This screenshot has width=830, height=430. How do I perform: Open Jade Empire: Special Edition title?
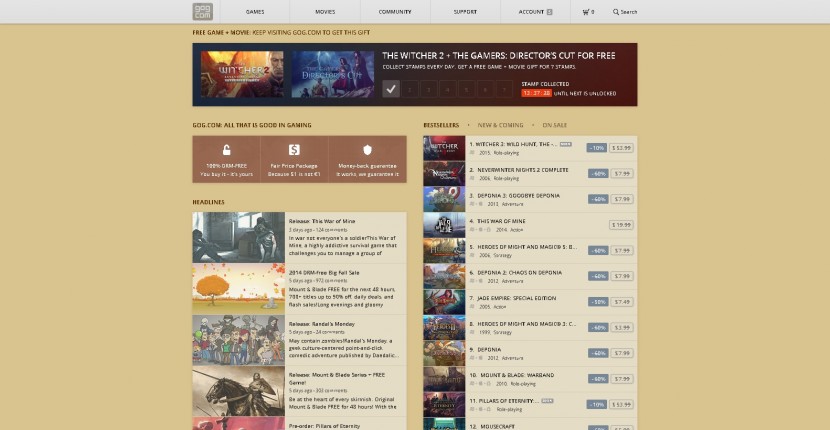(517, 298)
